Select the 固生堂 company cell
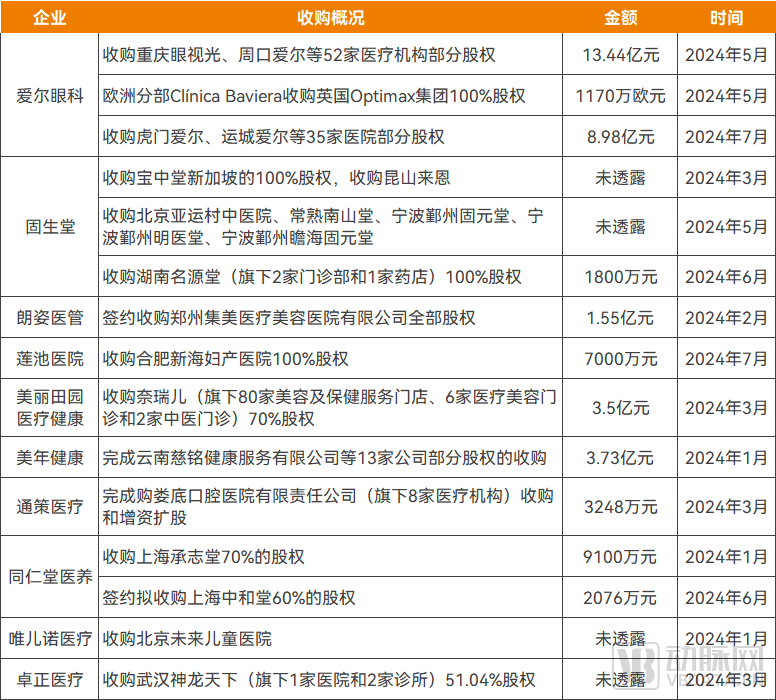The image size is (776, 700). coord(49,227)
